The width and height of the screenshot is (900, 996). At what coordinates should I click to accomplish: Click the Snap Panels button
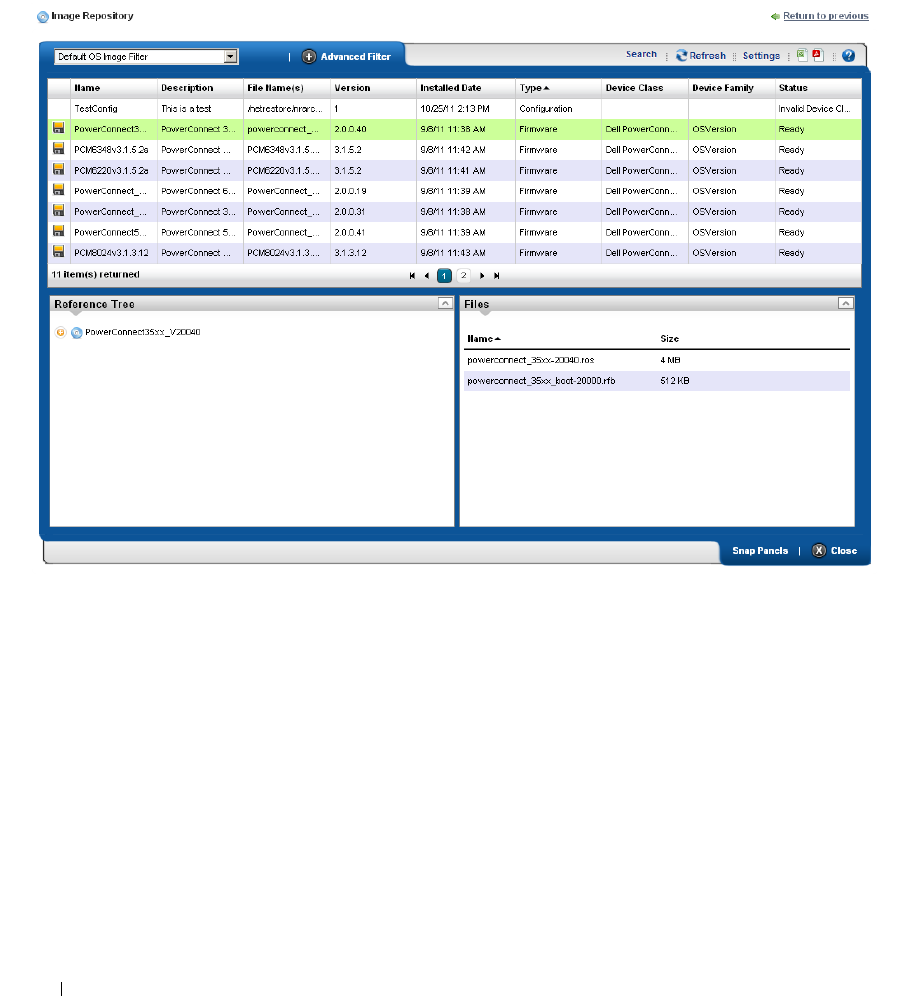click(x=760, y=551)
